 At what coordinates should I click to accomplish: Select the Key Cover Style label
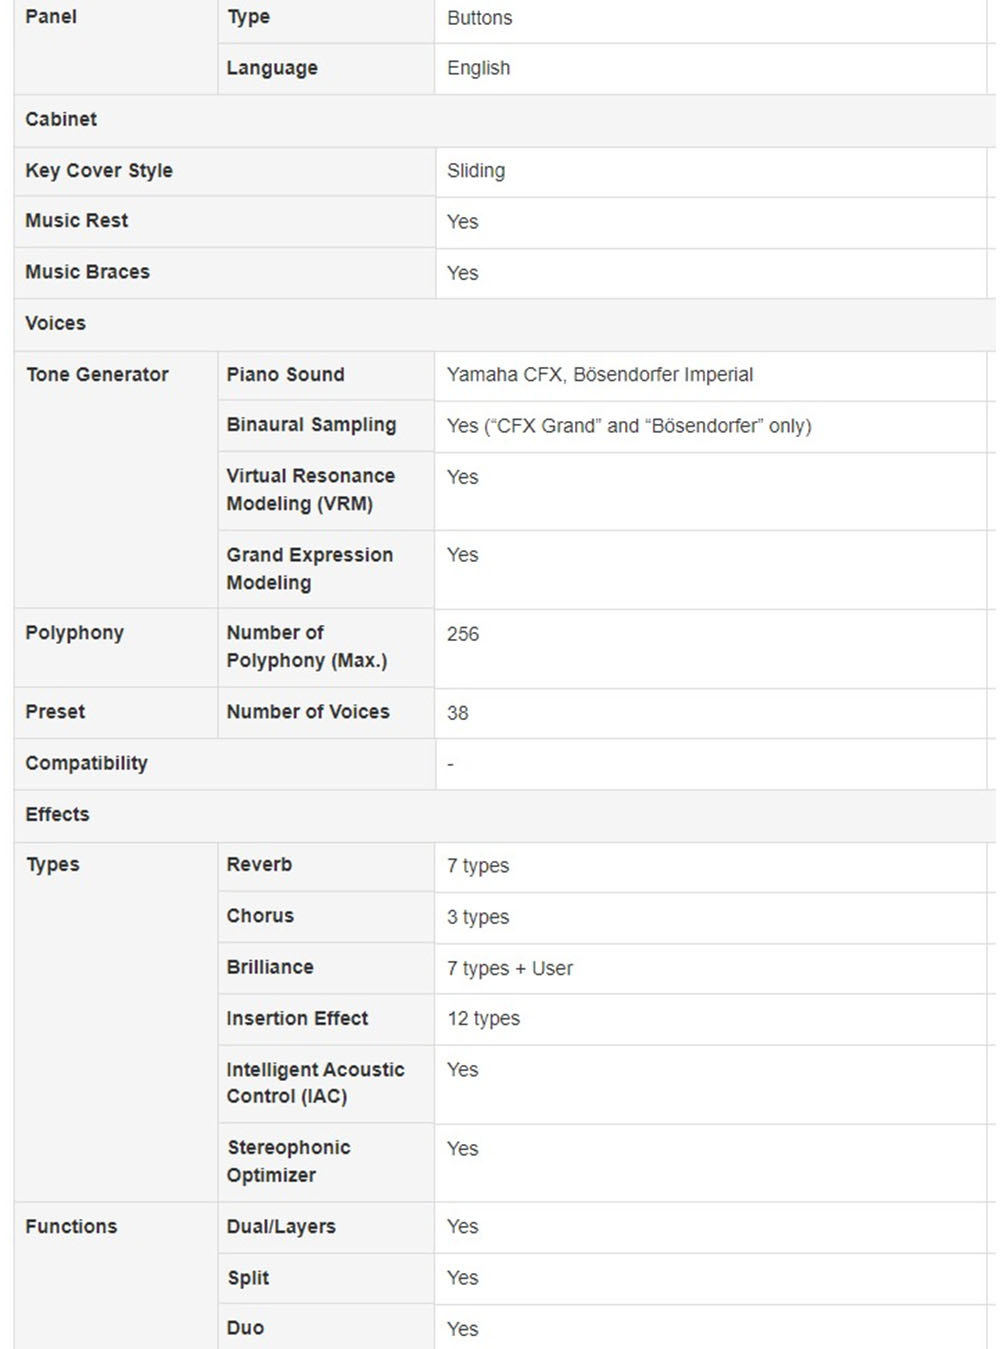(99, 171)
